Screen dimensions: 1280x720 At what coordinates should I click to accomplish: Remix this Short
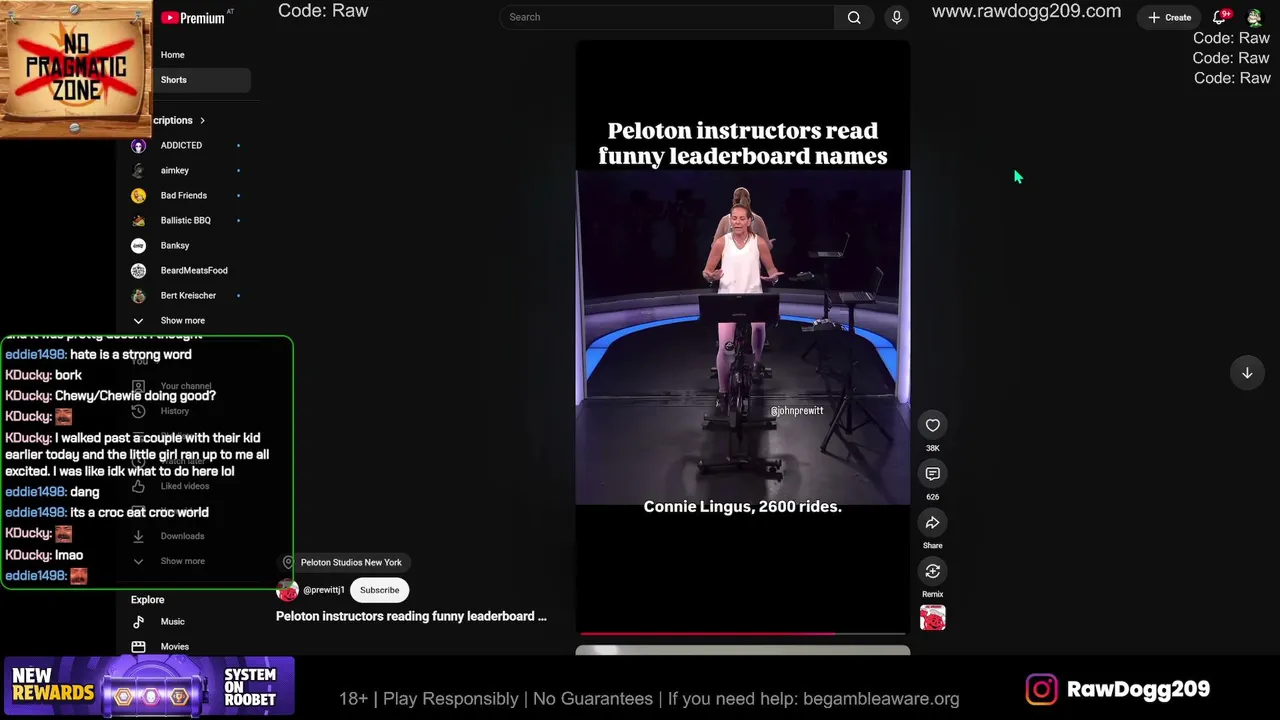click(x=933, y=571)
